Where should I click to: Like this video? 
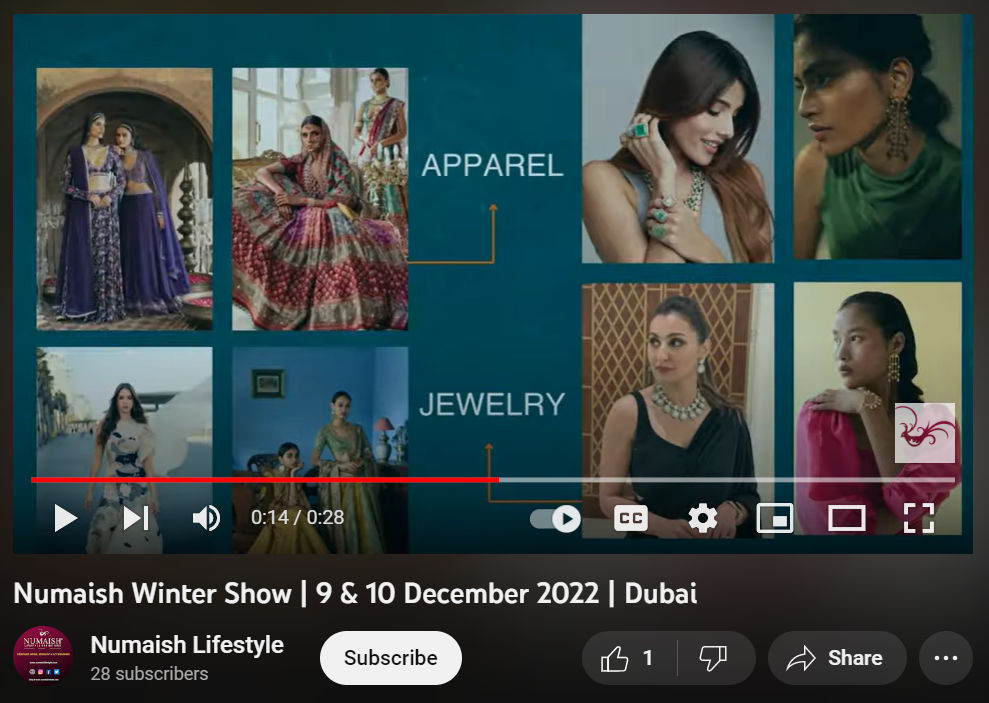629,658
